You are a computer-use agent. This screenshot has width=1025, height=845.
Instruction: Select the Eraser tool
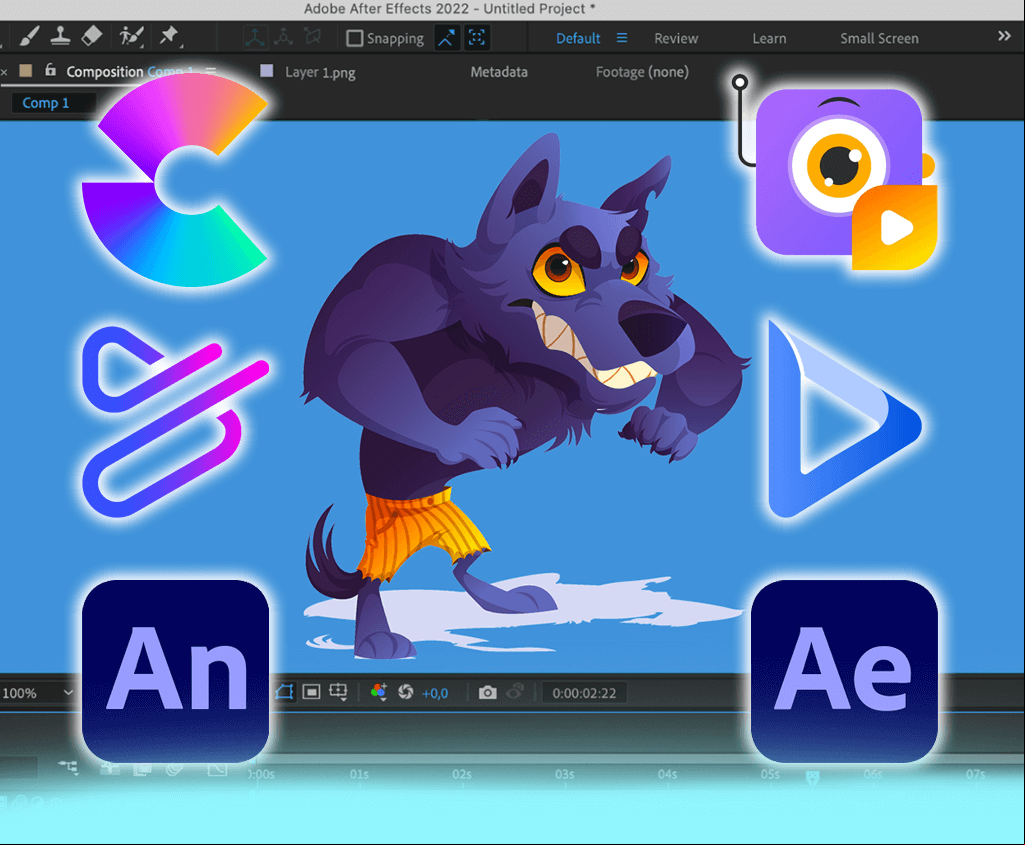click(92, 36)
